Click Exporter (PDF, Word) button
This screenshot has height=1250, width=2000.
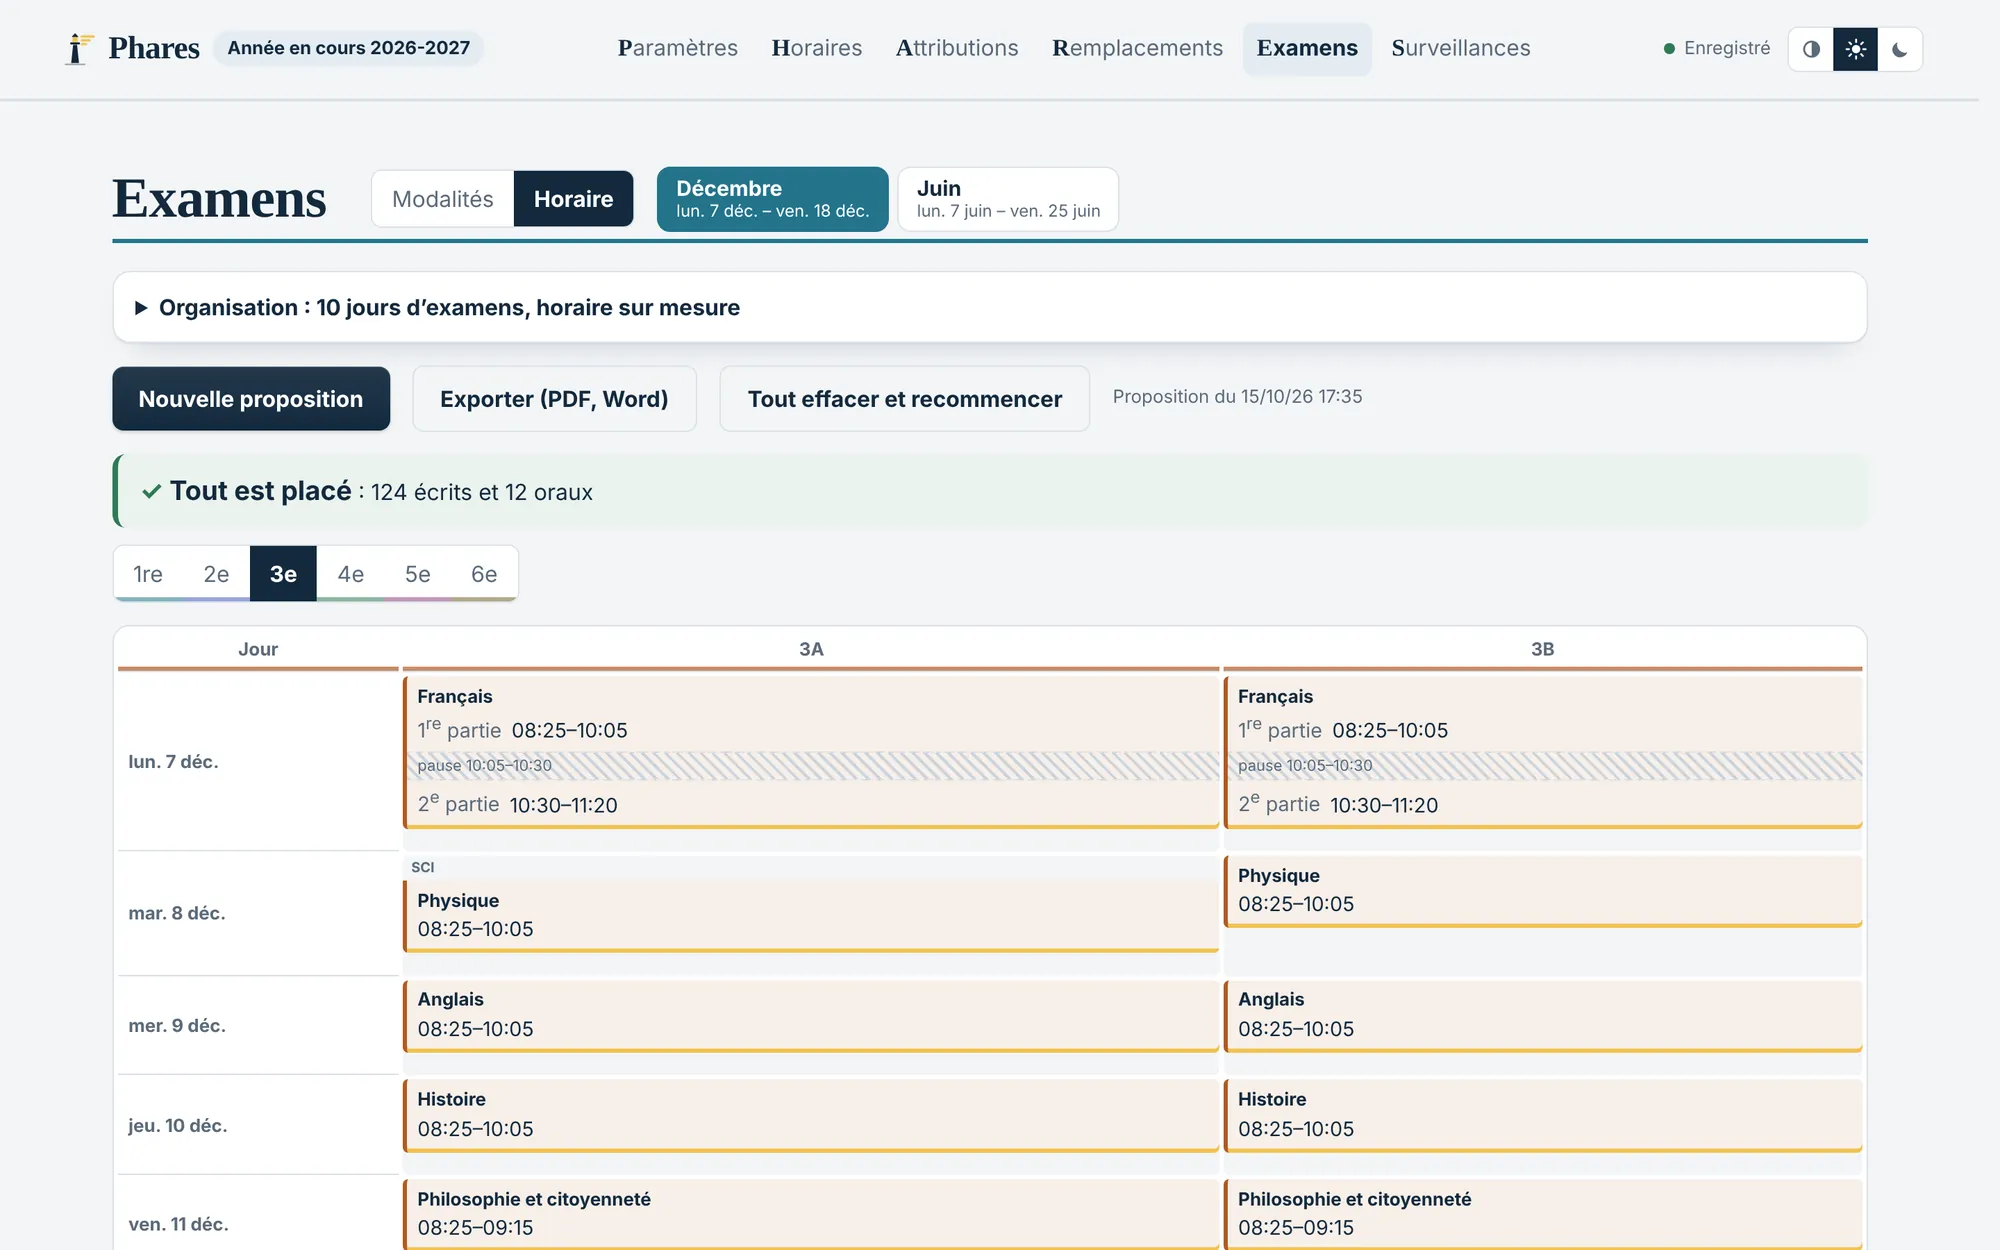coord(554,399)
